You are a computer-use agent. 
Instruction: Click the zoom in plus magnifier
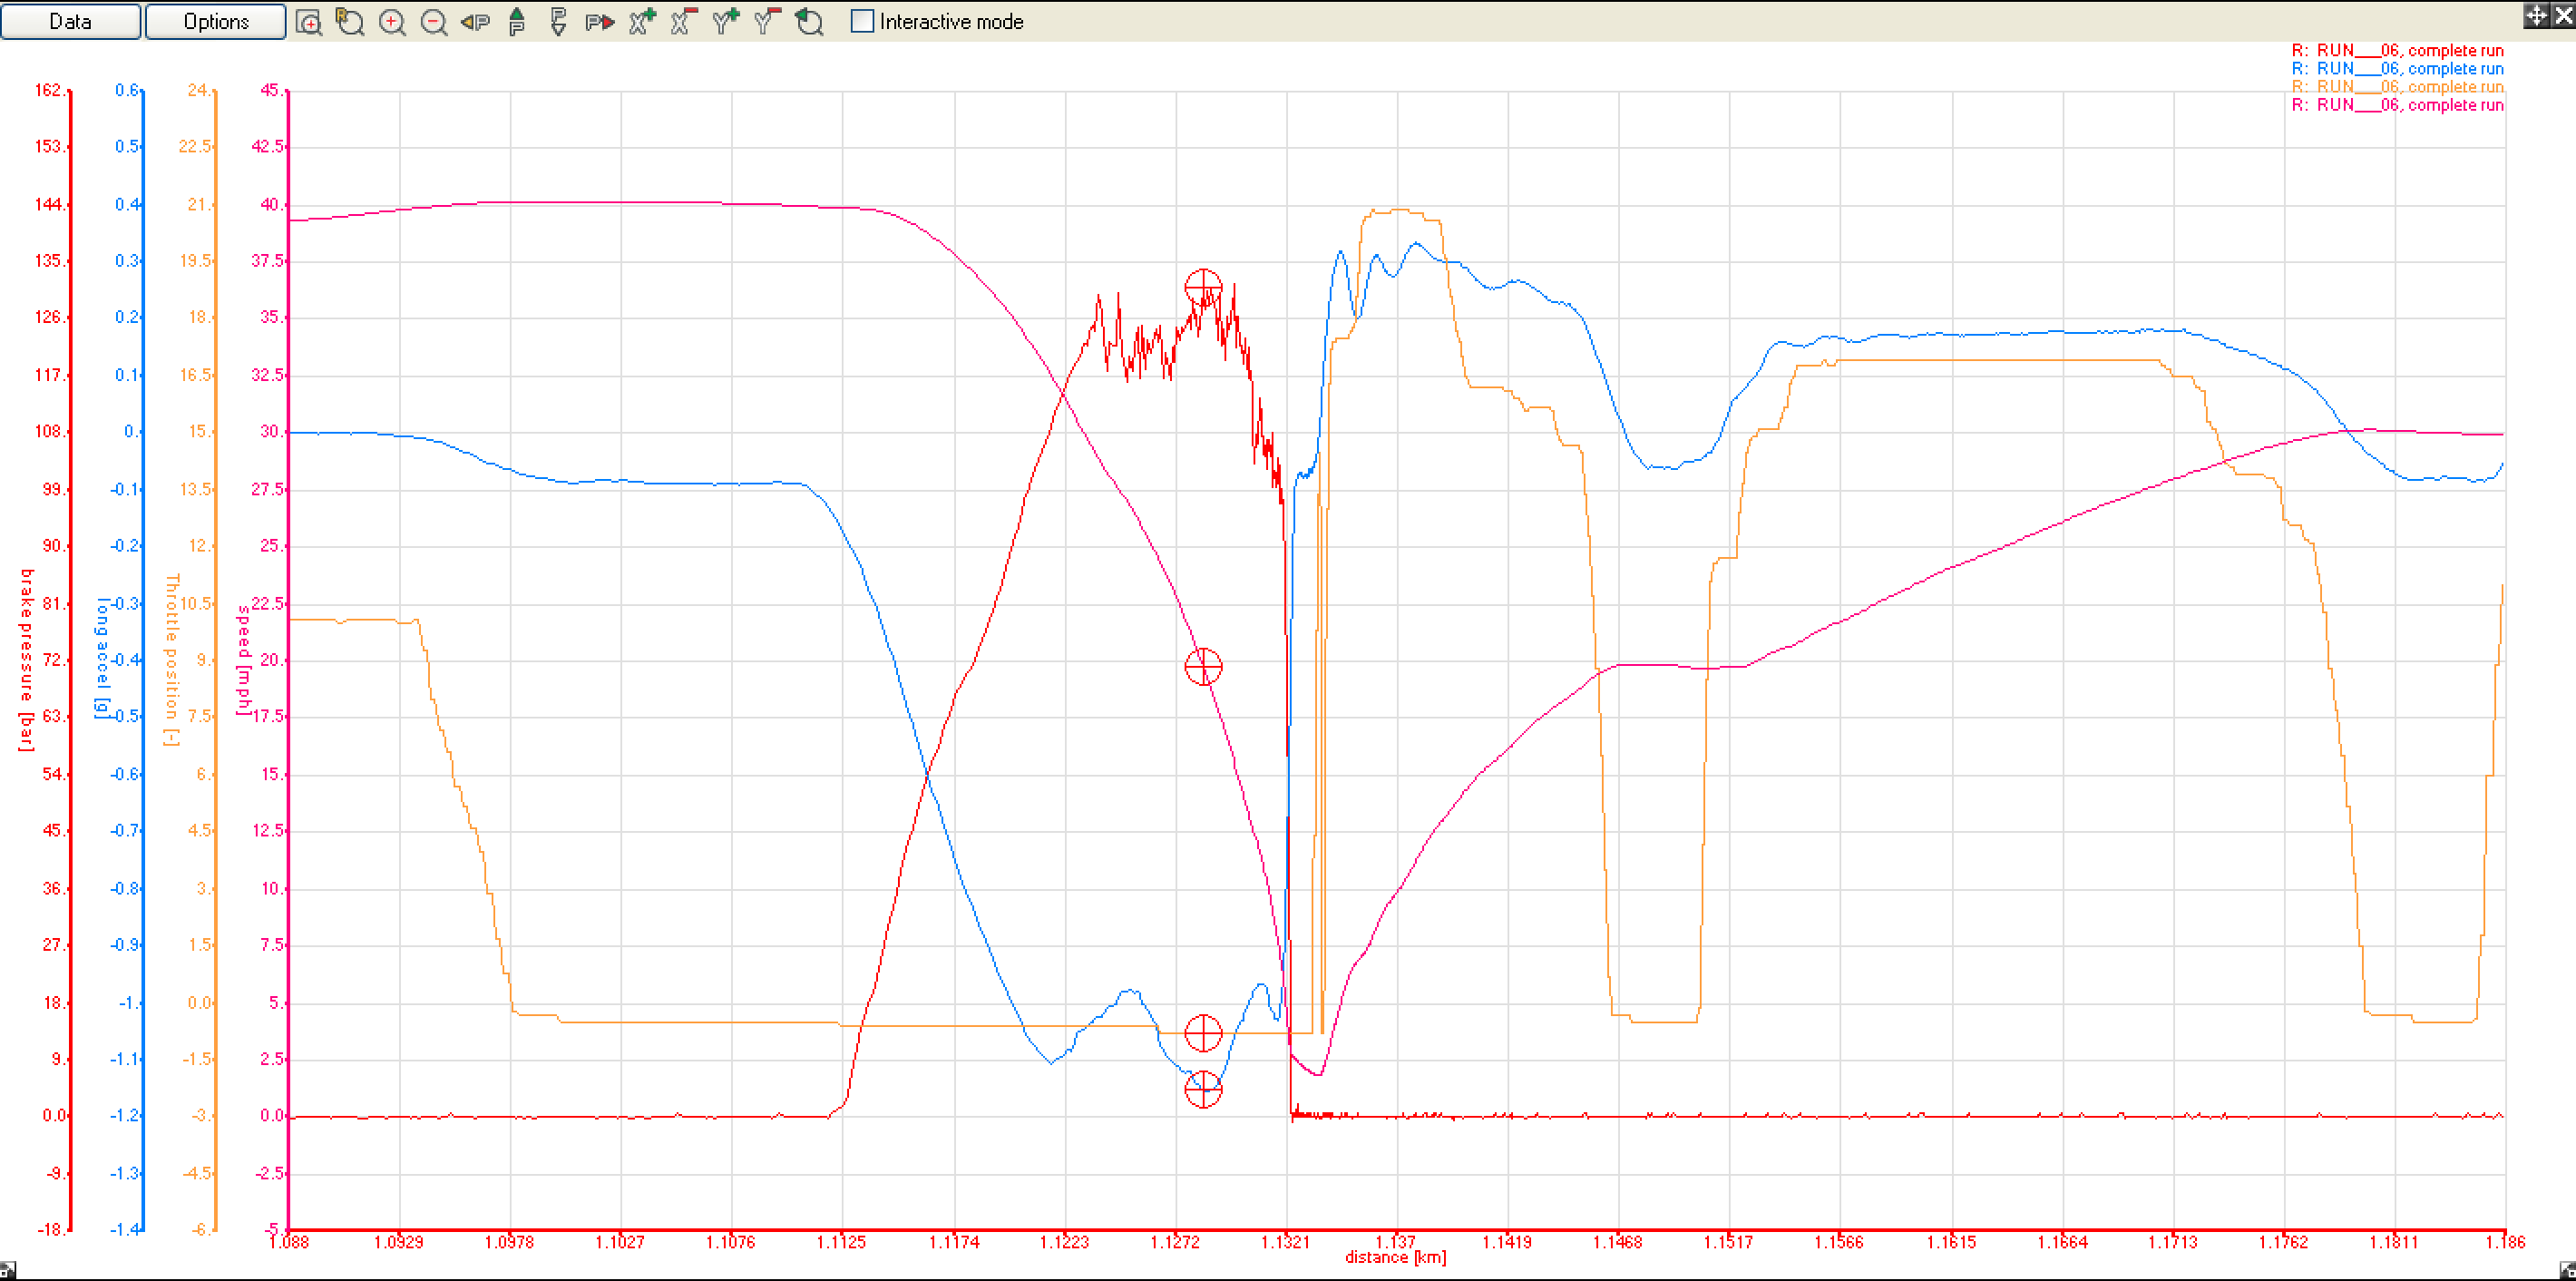click(392, 22)
